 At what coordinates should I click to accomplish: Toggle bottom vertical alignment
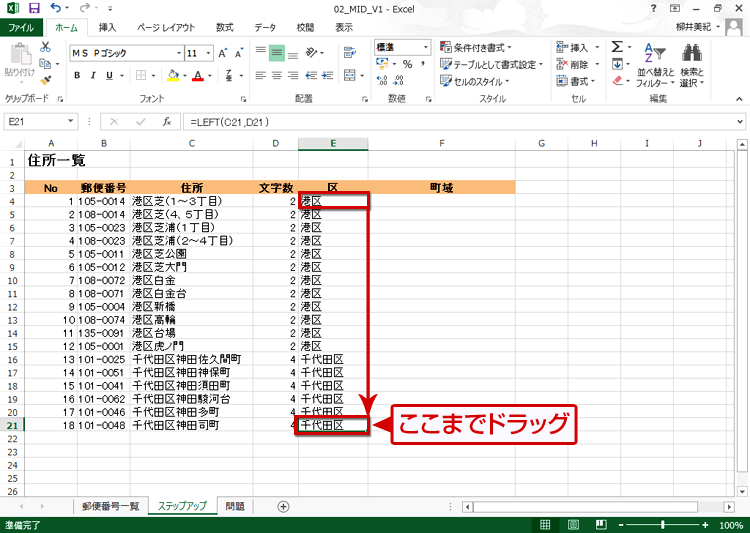(x=293, y=53)
